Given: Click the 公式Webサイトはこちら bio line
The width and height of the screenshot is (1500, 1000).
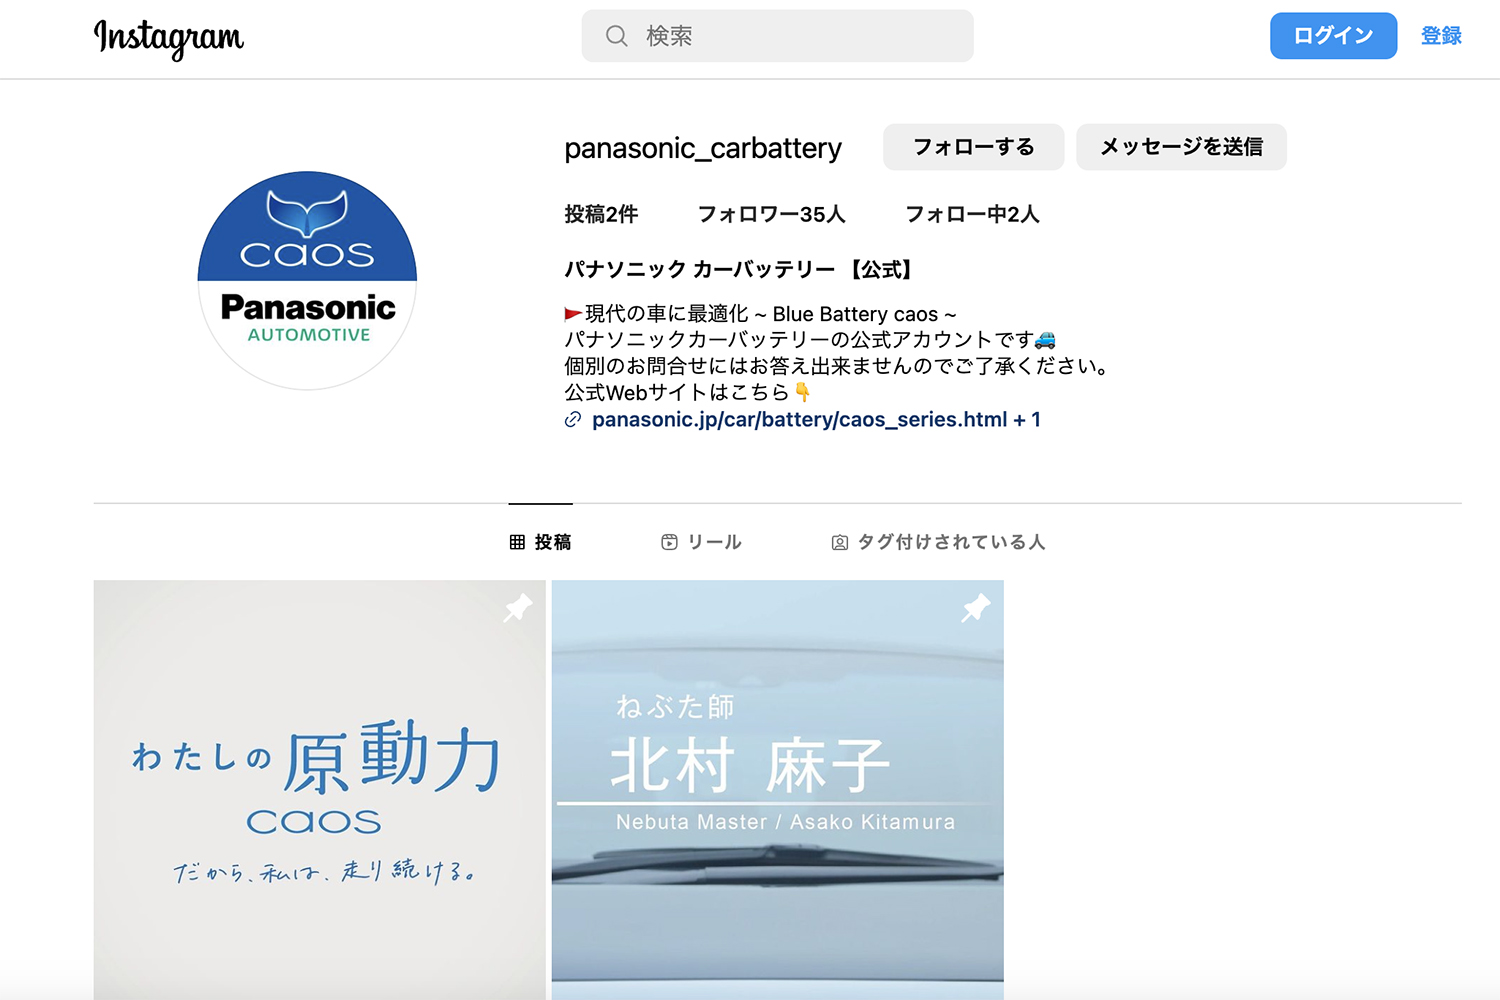Looking at the screenshot, I should (x=688, y=392).
